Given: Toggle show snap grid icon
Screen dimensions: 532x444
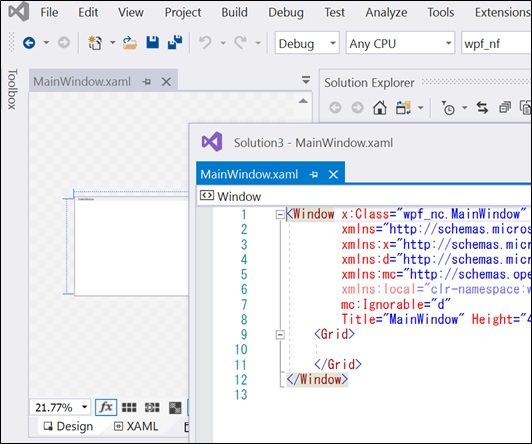Looking at the screenshot, I should (129, 407).
